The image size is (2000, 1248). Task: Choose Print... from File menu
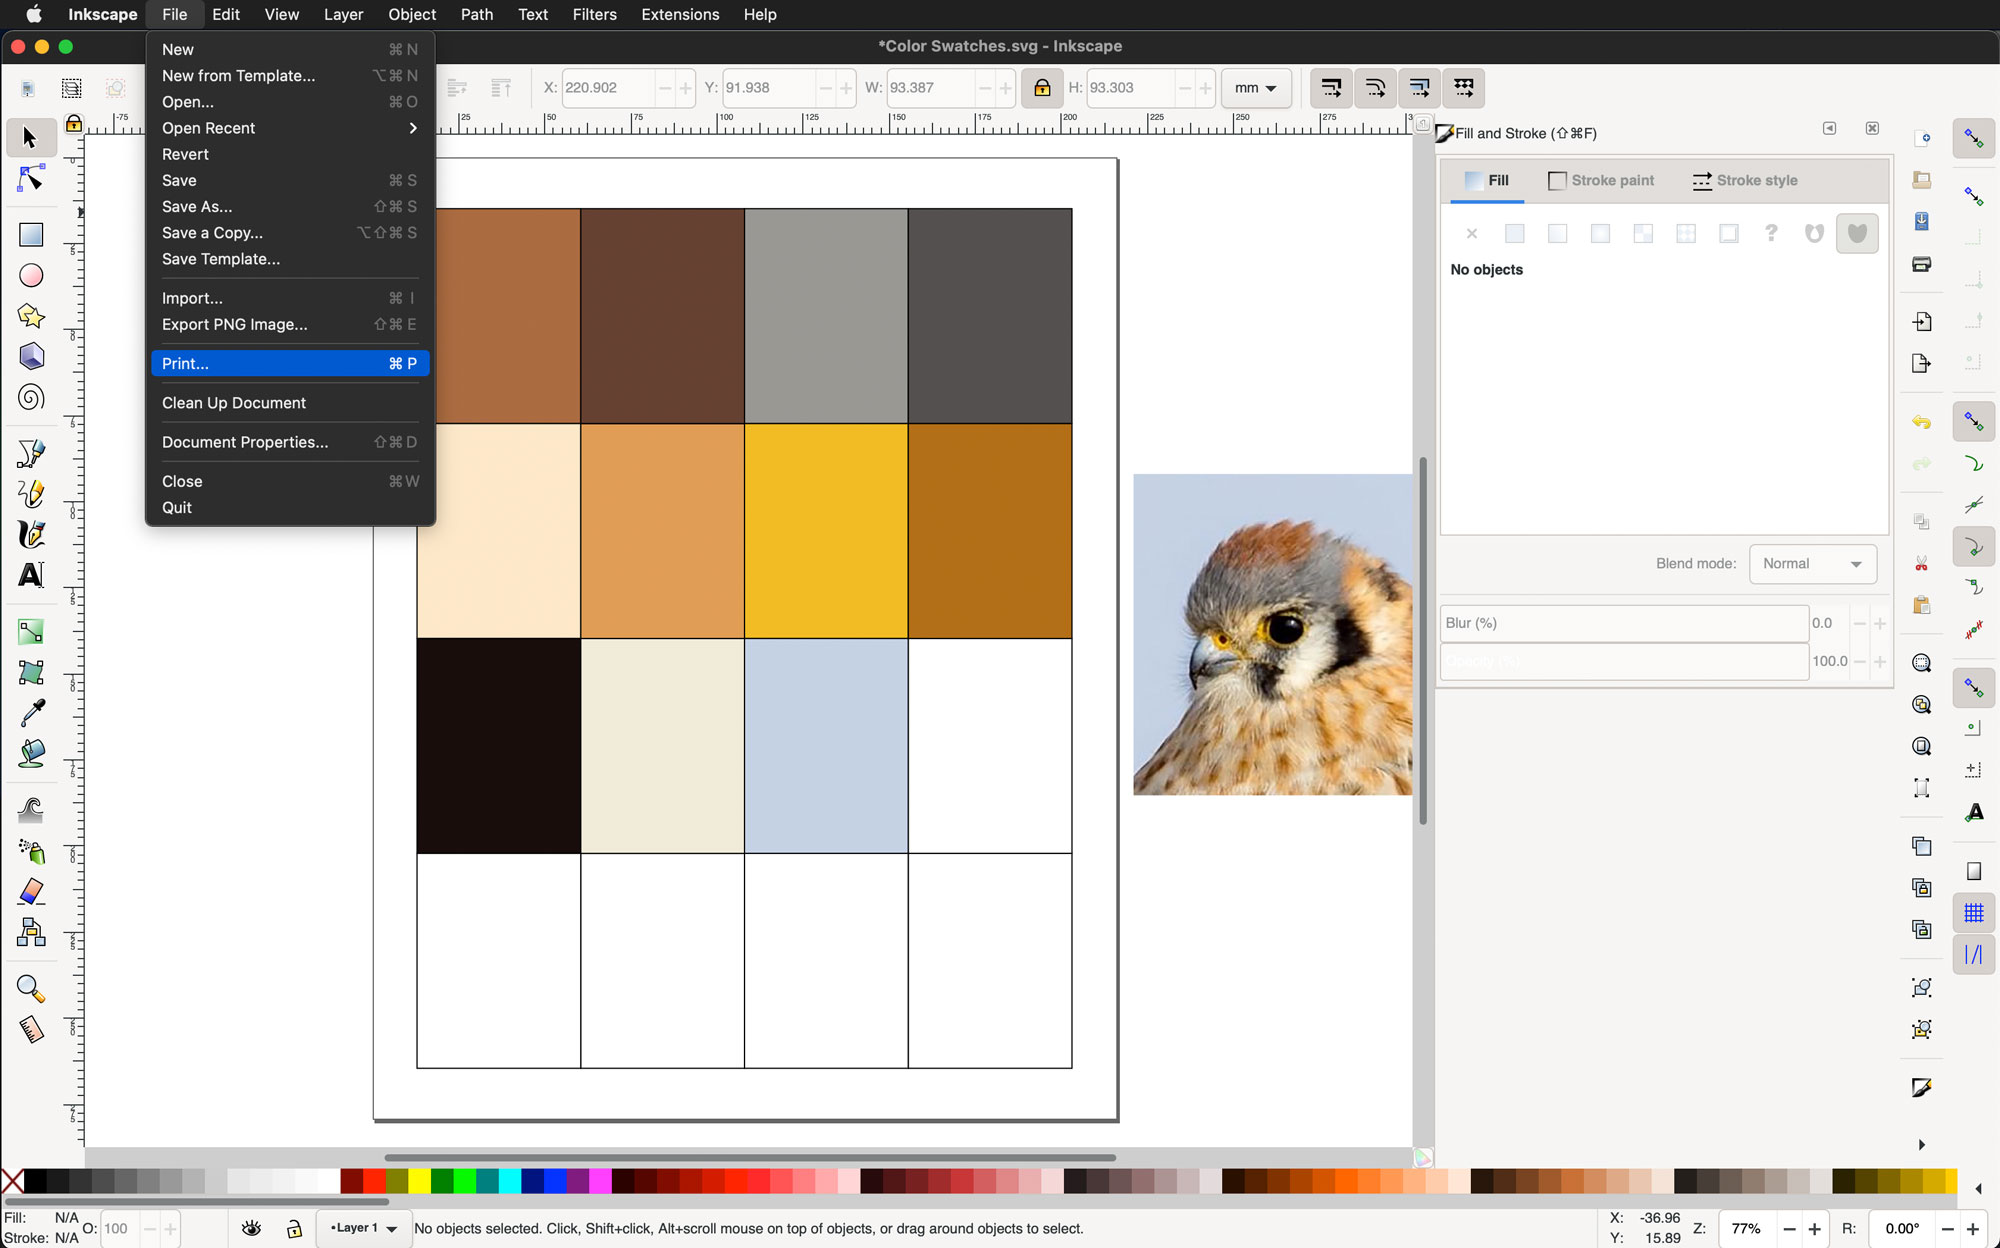(x=290, y=364)
